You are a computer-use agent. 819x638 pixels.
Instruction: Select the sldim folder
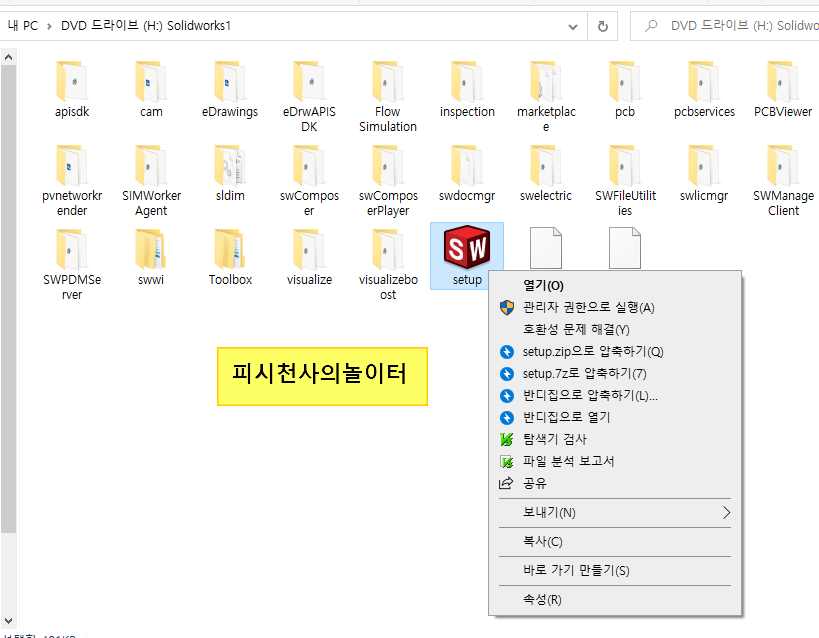[x=230, y=173]
